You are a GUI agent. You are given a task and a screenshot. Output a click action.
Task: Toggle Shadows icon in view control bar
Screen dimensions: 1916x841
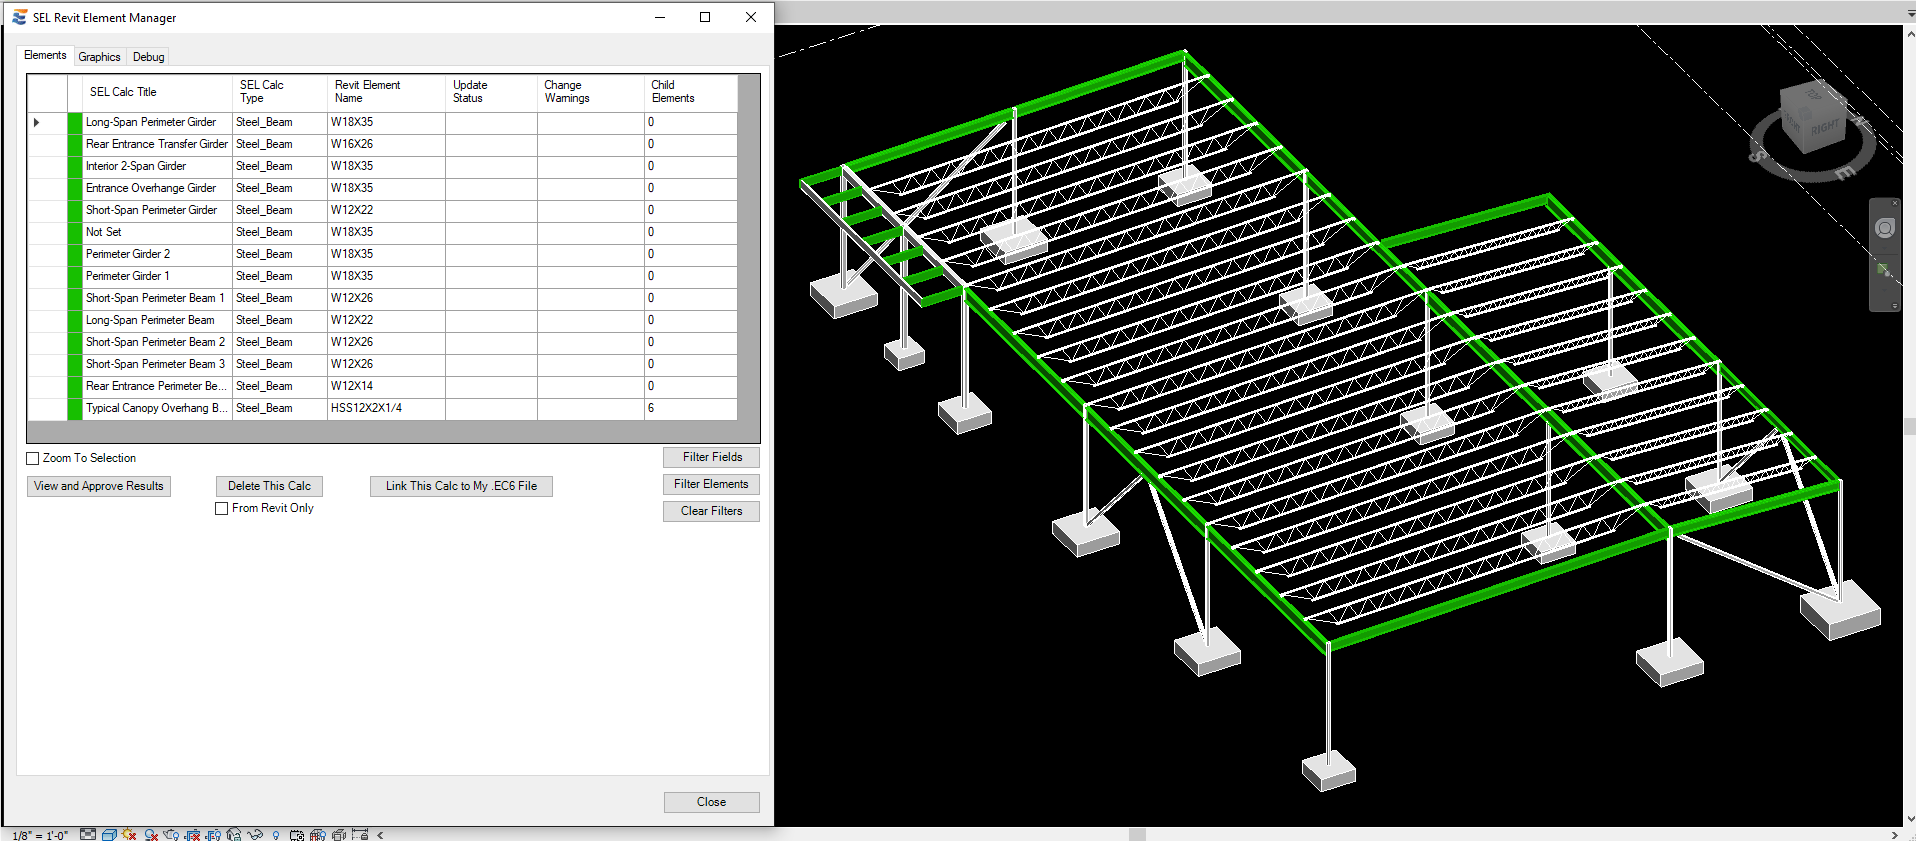tap(151, 834)
